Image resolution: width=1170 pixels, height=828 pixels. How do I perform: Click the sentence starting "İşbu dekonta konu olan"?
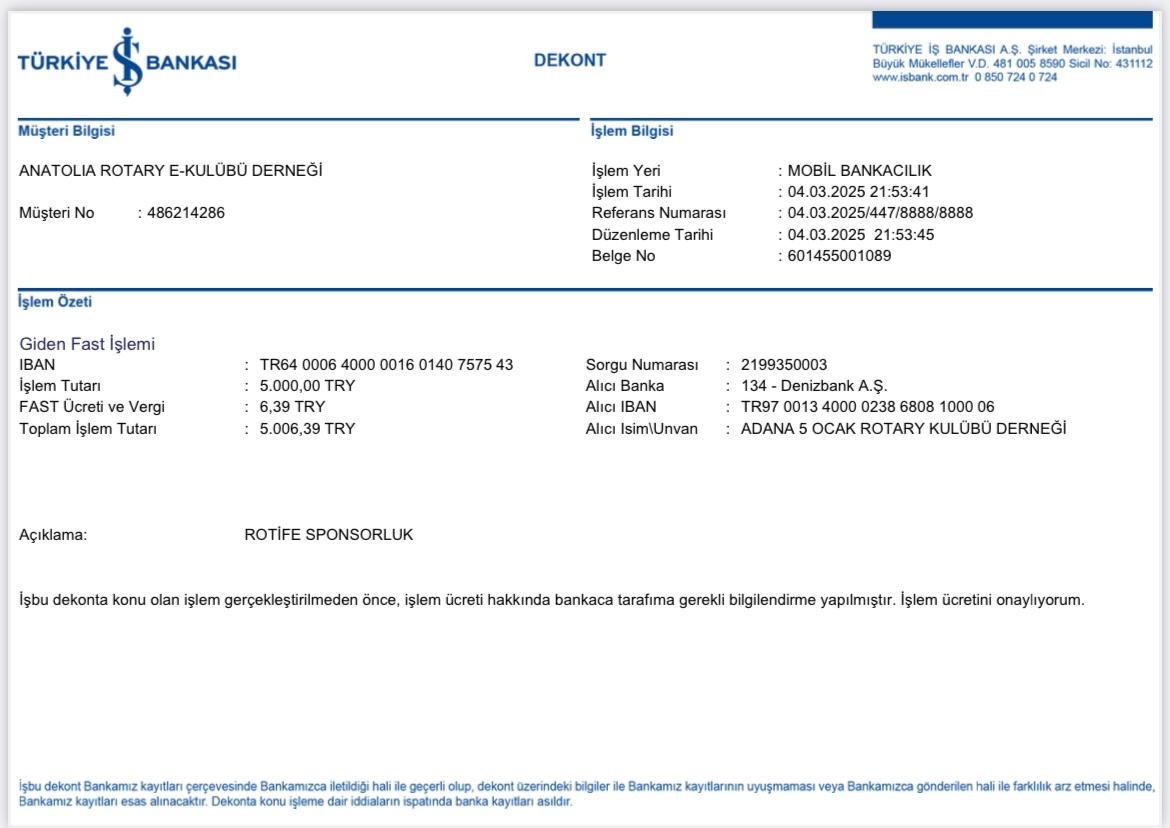(x=551, y=600)
